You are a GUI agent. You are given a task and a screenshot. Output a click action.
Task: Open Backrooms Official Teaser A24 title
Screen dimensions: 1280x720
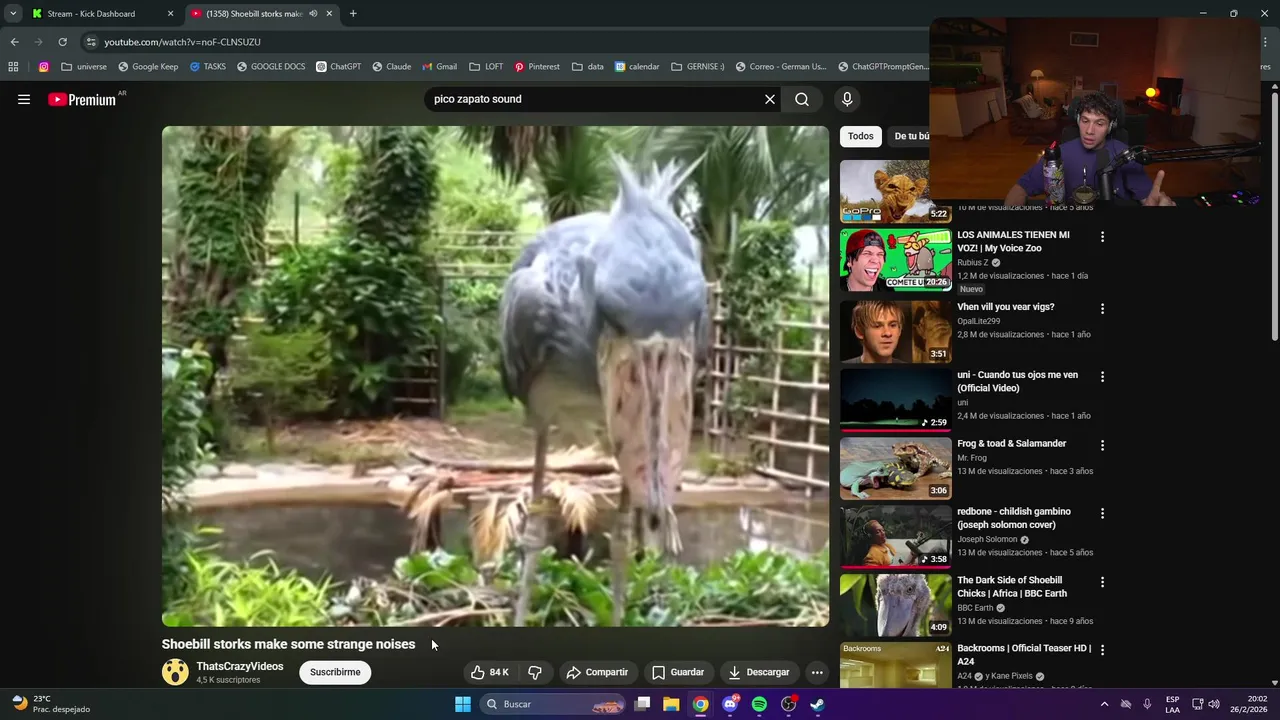tap(1024, 654)
